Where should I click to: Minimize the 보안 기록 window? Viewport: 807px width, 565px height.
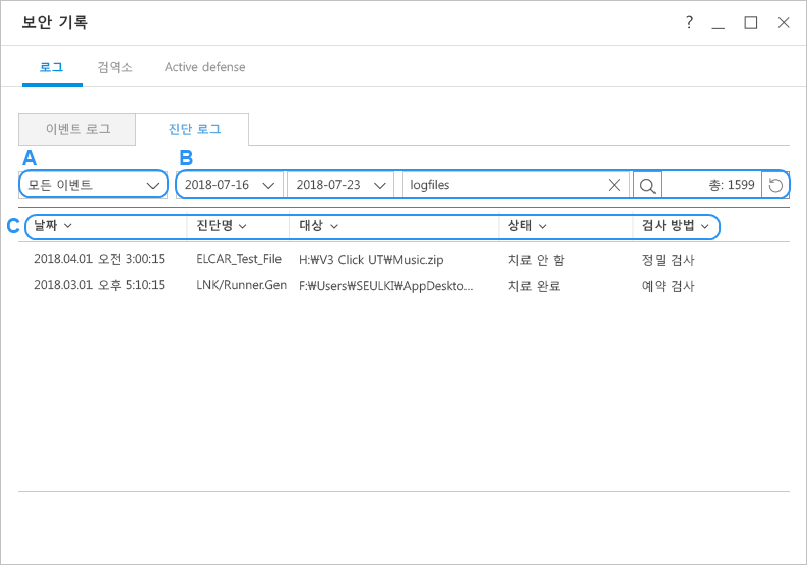click(x=718, y=22)
